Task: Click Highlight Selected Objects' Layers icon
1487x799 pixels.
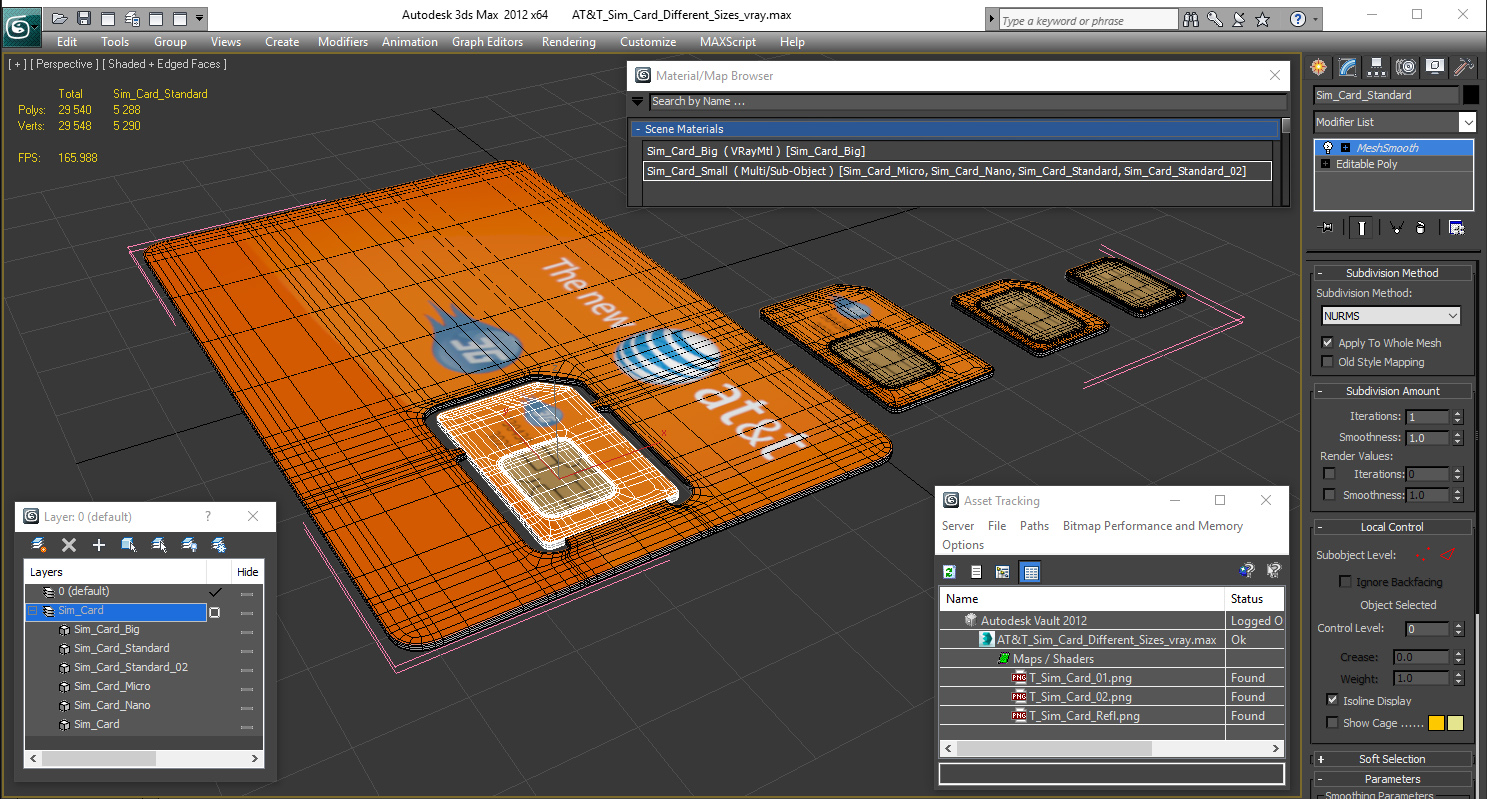Action: (x=159, y=545)
